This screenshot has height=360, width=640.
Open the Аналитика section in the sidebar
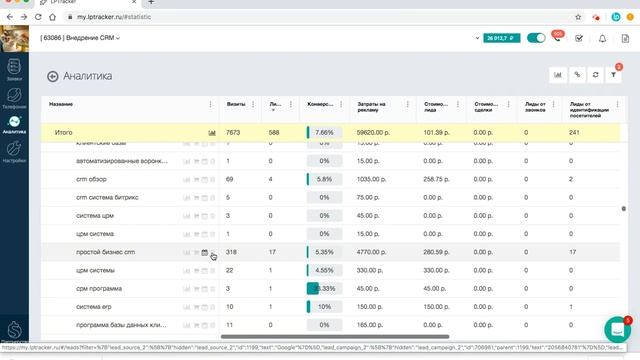14,124
